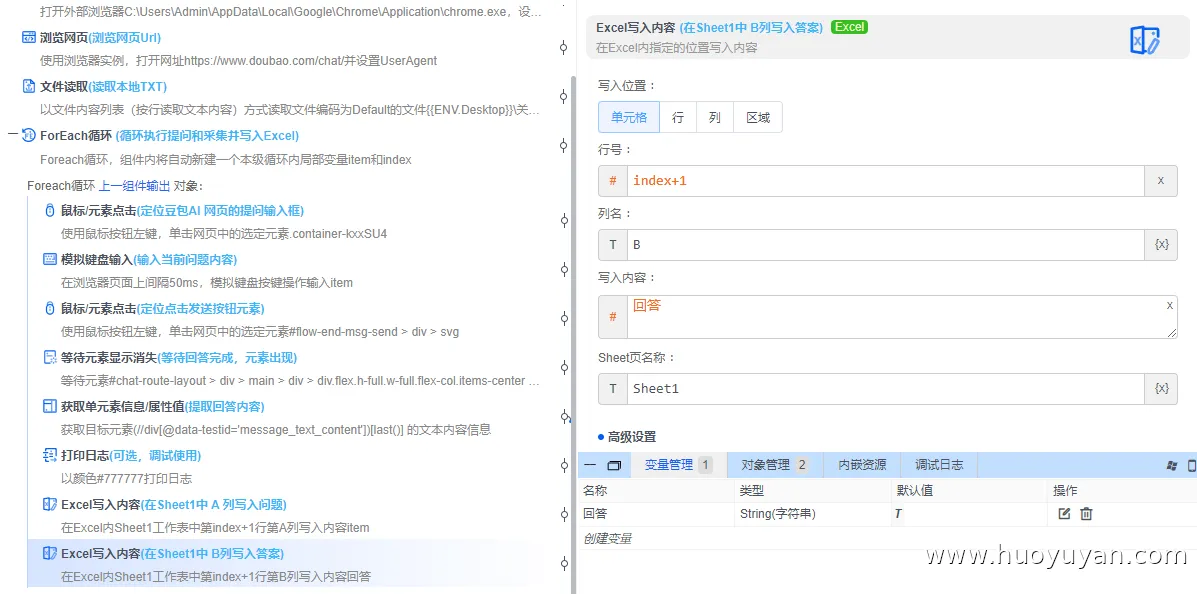Click the 等待元素显示消失 step icon
Viewport: 1197px width, 594px height.
pos(50,357)
